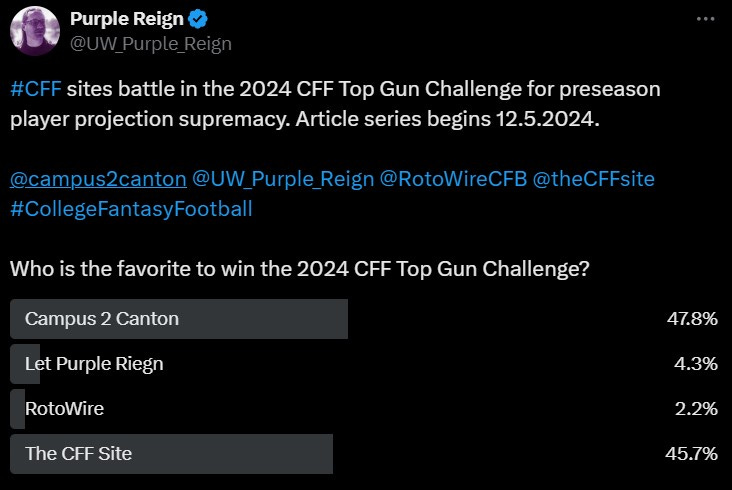Click the 2.2% poll result
Image resolution: width=732 pixels, height=490 pixels.
click(x=696, y=409)
